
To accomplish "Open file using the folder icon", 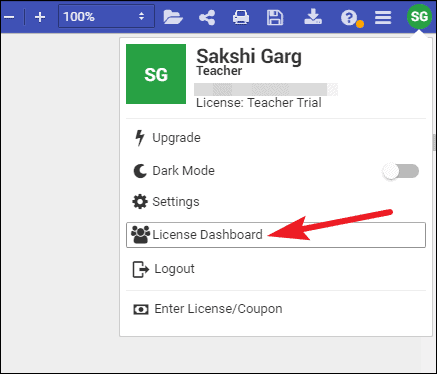I will tap(173, 17).
